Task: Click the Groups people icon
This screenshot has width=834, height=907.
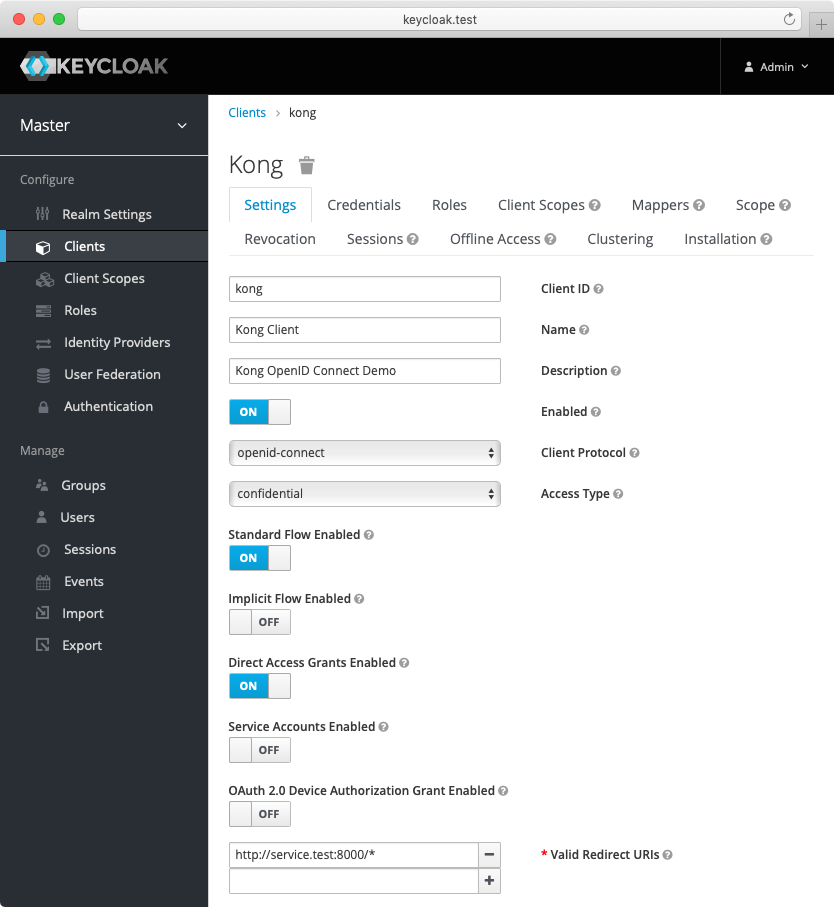Action: 42,485
